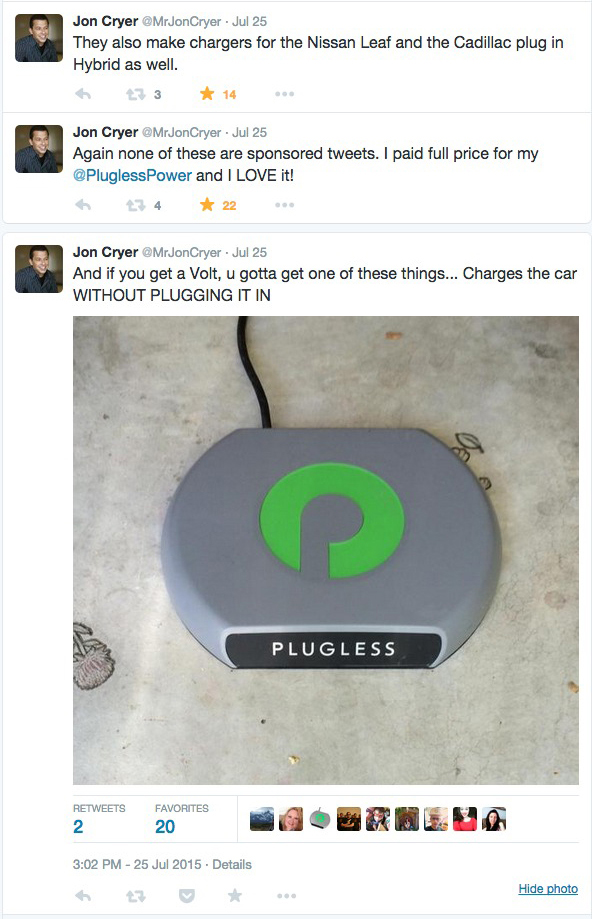This screenshot has width=592, height=919.
Task: Retweet the sponsored tweets post
Action: point(136,205)
